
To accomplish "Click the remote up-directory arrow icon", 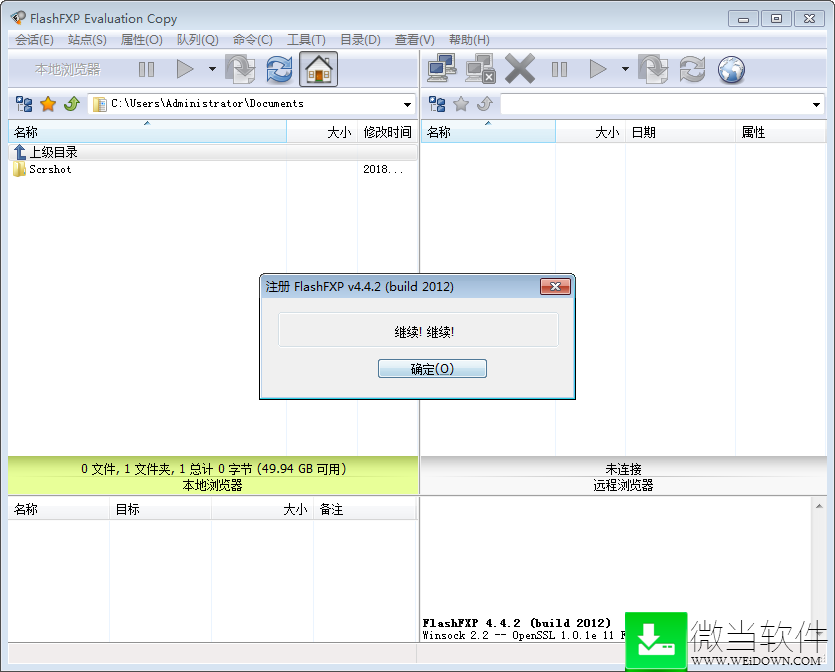I will 485,104.
